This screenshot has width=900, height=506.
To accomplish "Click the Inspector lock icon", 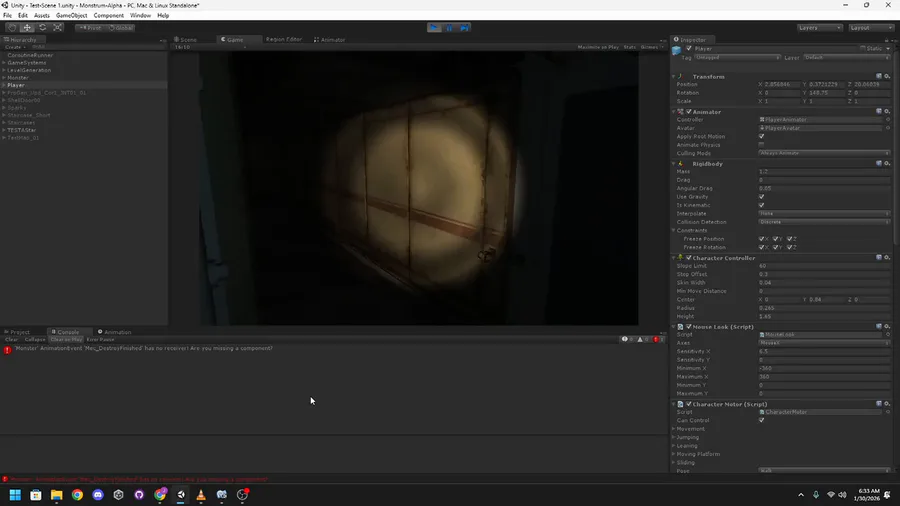I will pyautogui.click(x=886, y=40).
